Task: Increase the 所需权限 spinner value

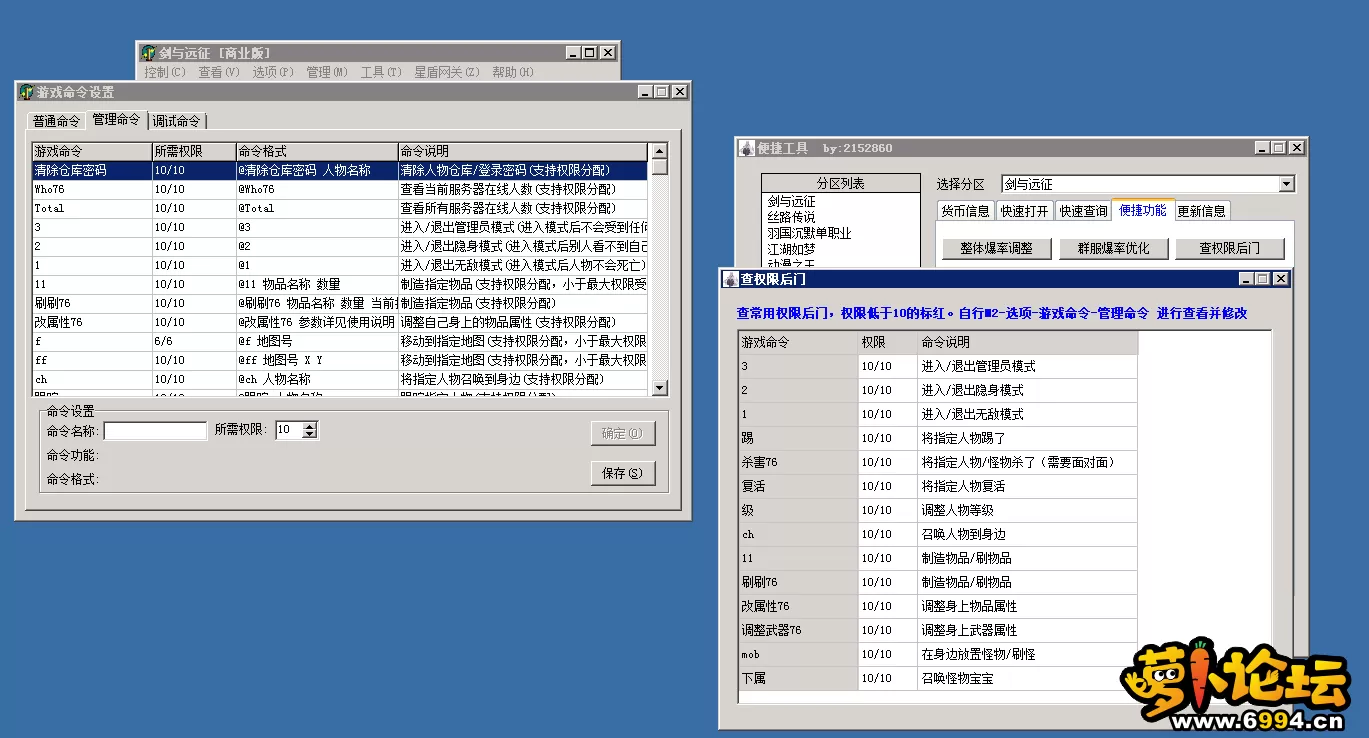Action: [x=310, y=426]
